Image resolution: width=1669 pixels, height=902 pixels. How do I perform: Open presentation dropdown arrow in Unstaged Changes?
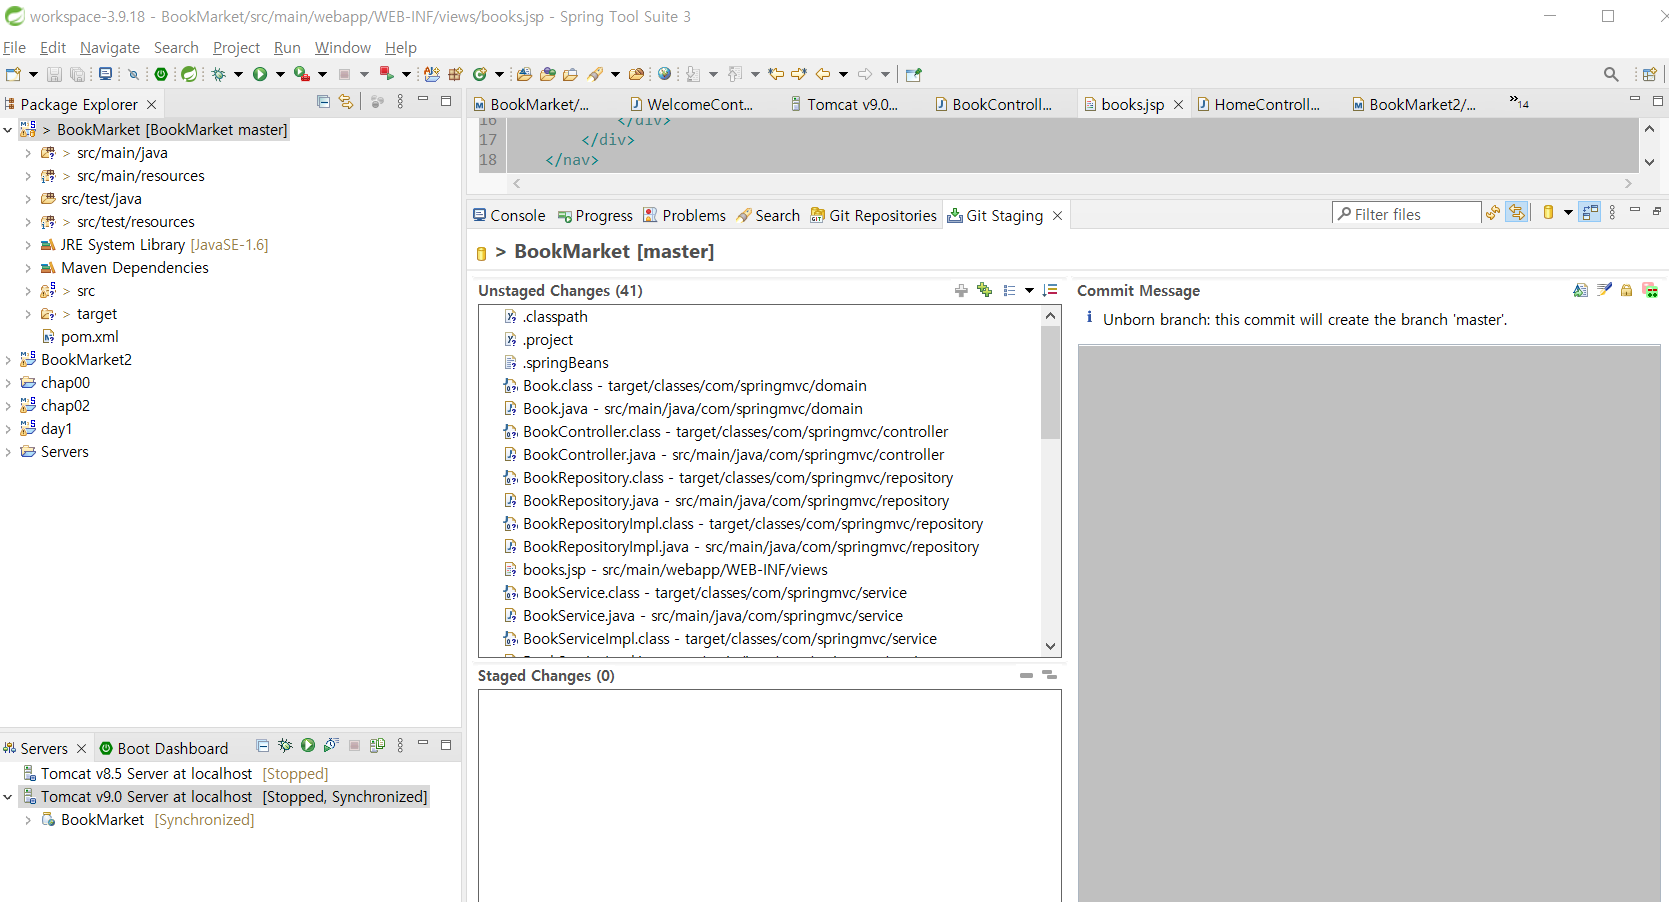point(1029,291)
